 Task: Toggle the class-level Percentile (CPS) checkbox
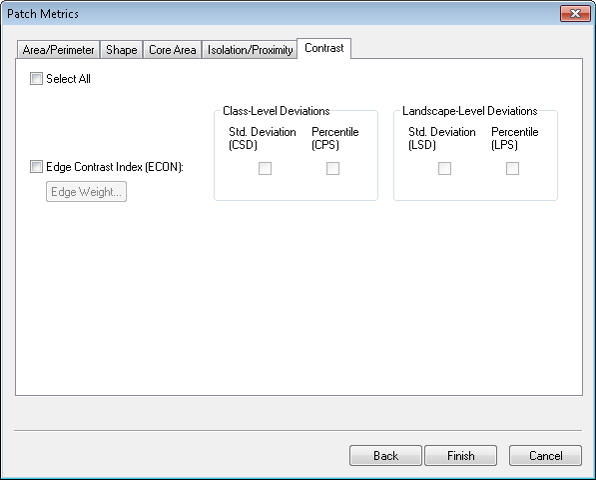pos(333,168)
